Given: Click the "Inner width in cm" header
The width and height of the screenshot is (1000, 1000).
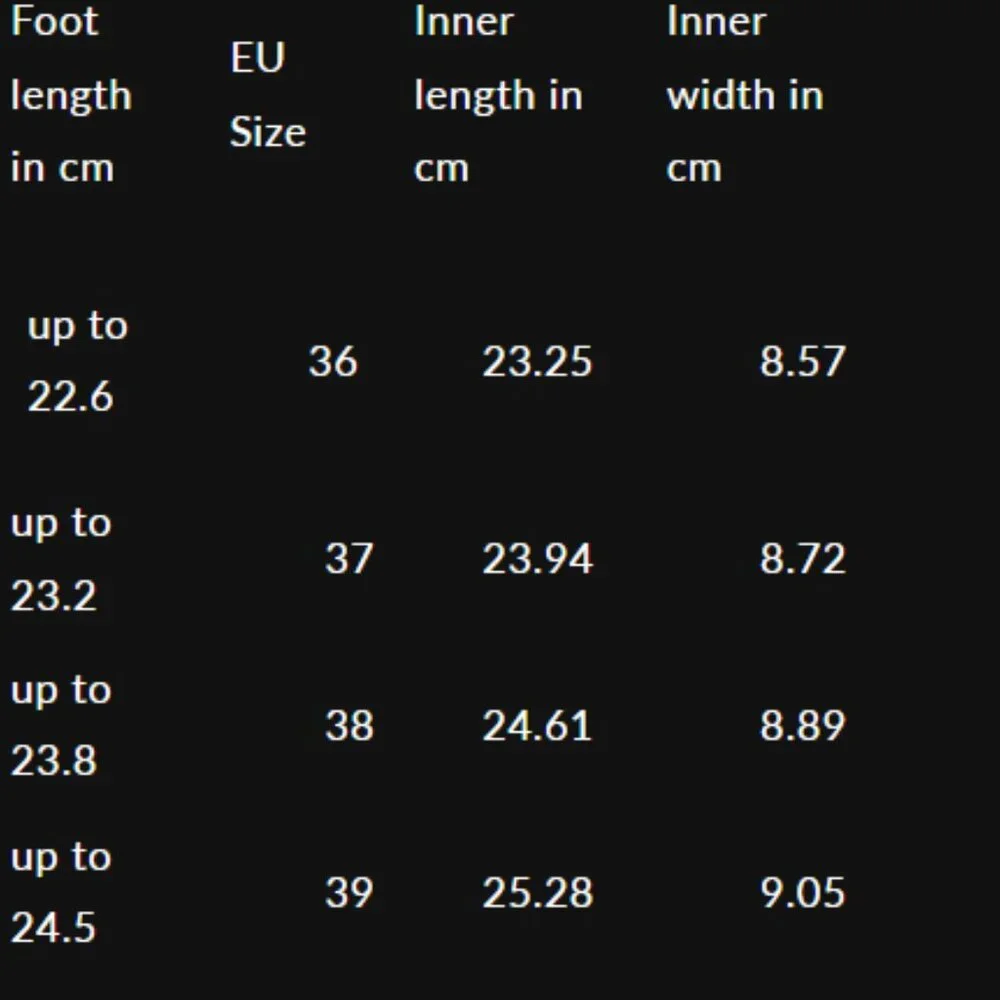Looking at the screenshot, I should pyautogui.click(x=745, y=95).
